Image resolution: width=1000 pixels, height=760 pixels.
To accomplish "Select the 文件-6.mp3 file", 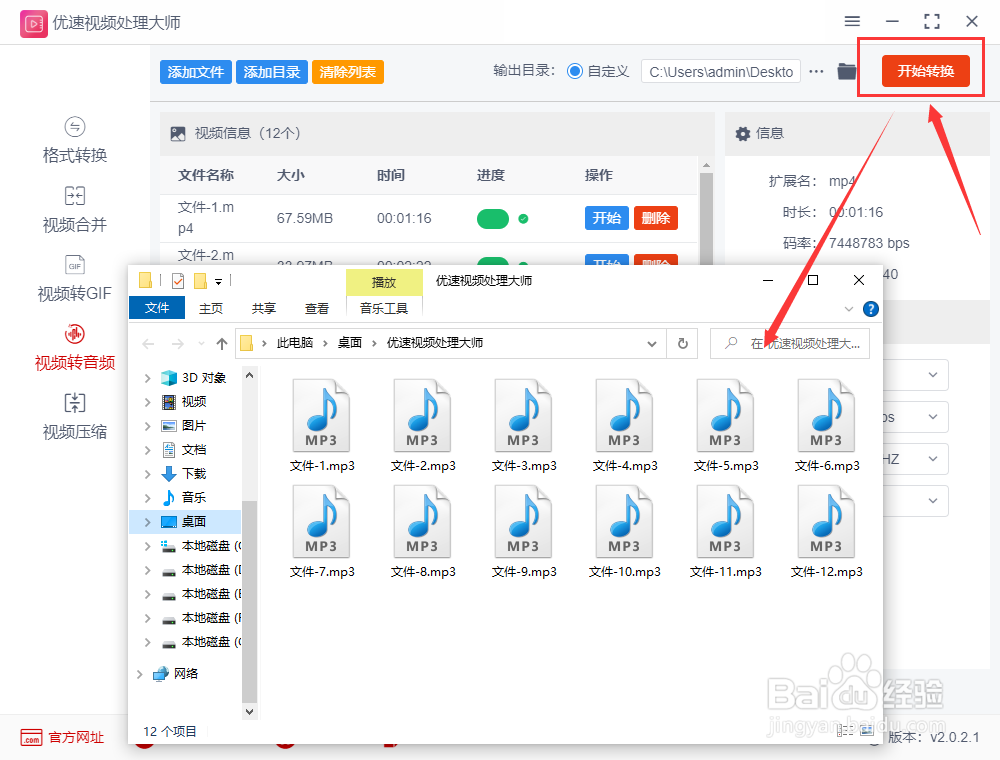I will [827, 426].
